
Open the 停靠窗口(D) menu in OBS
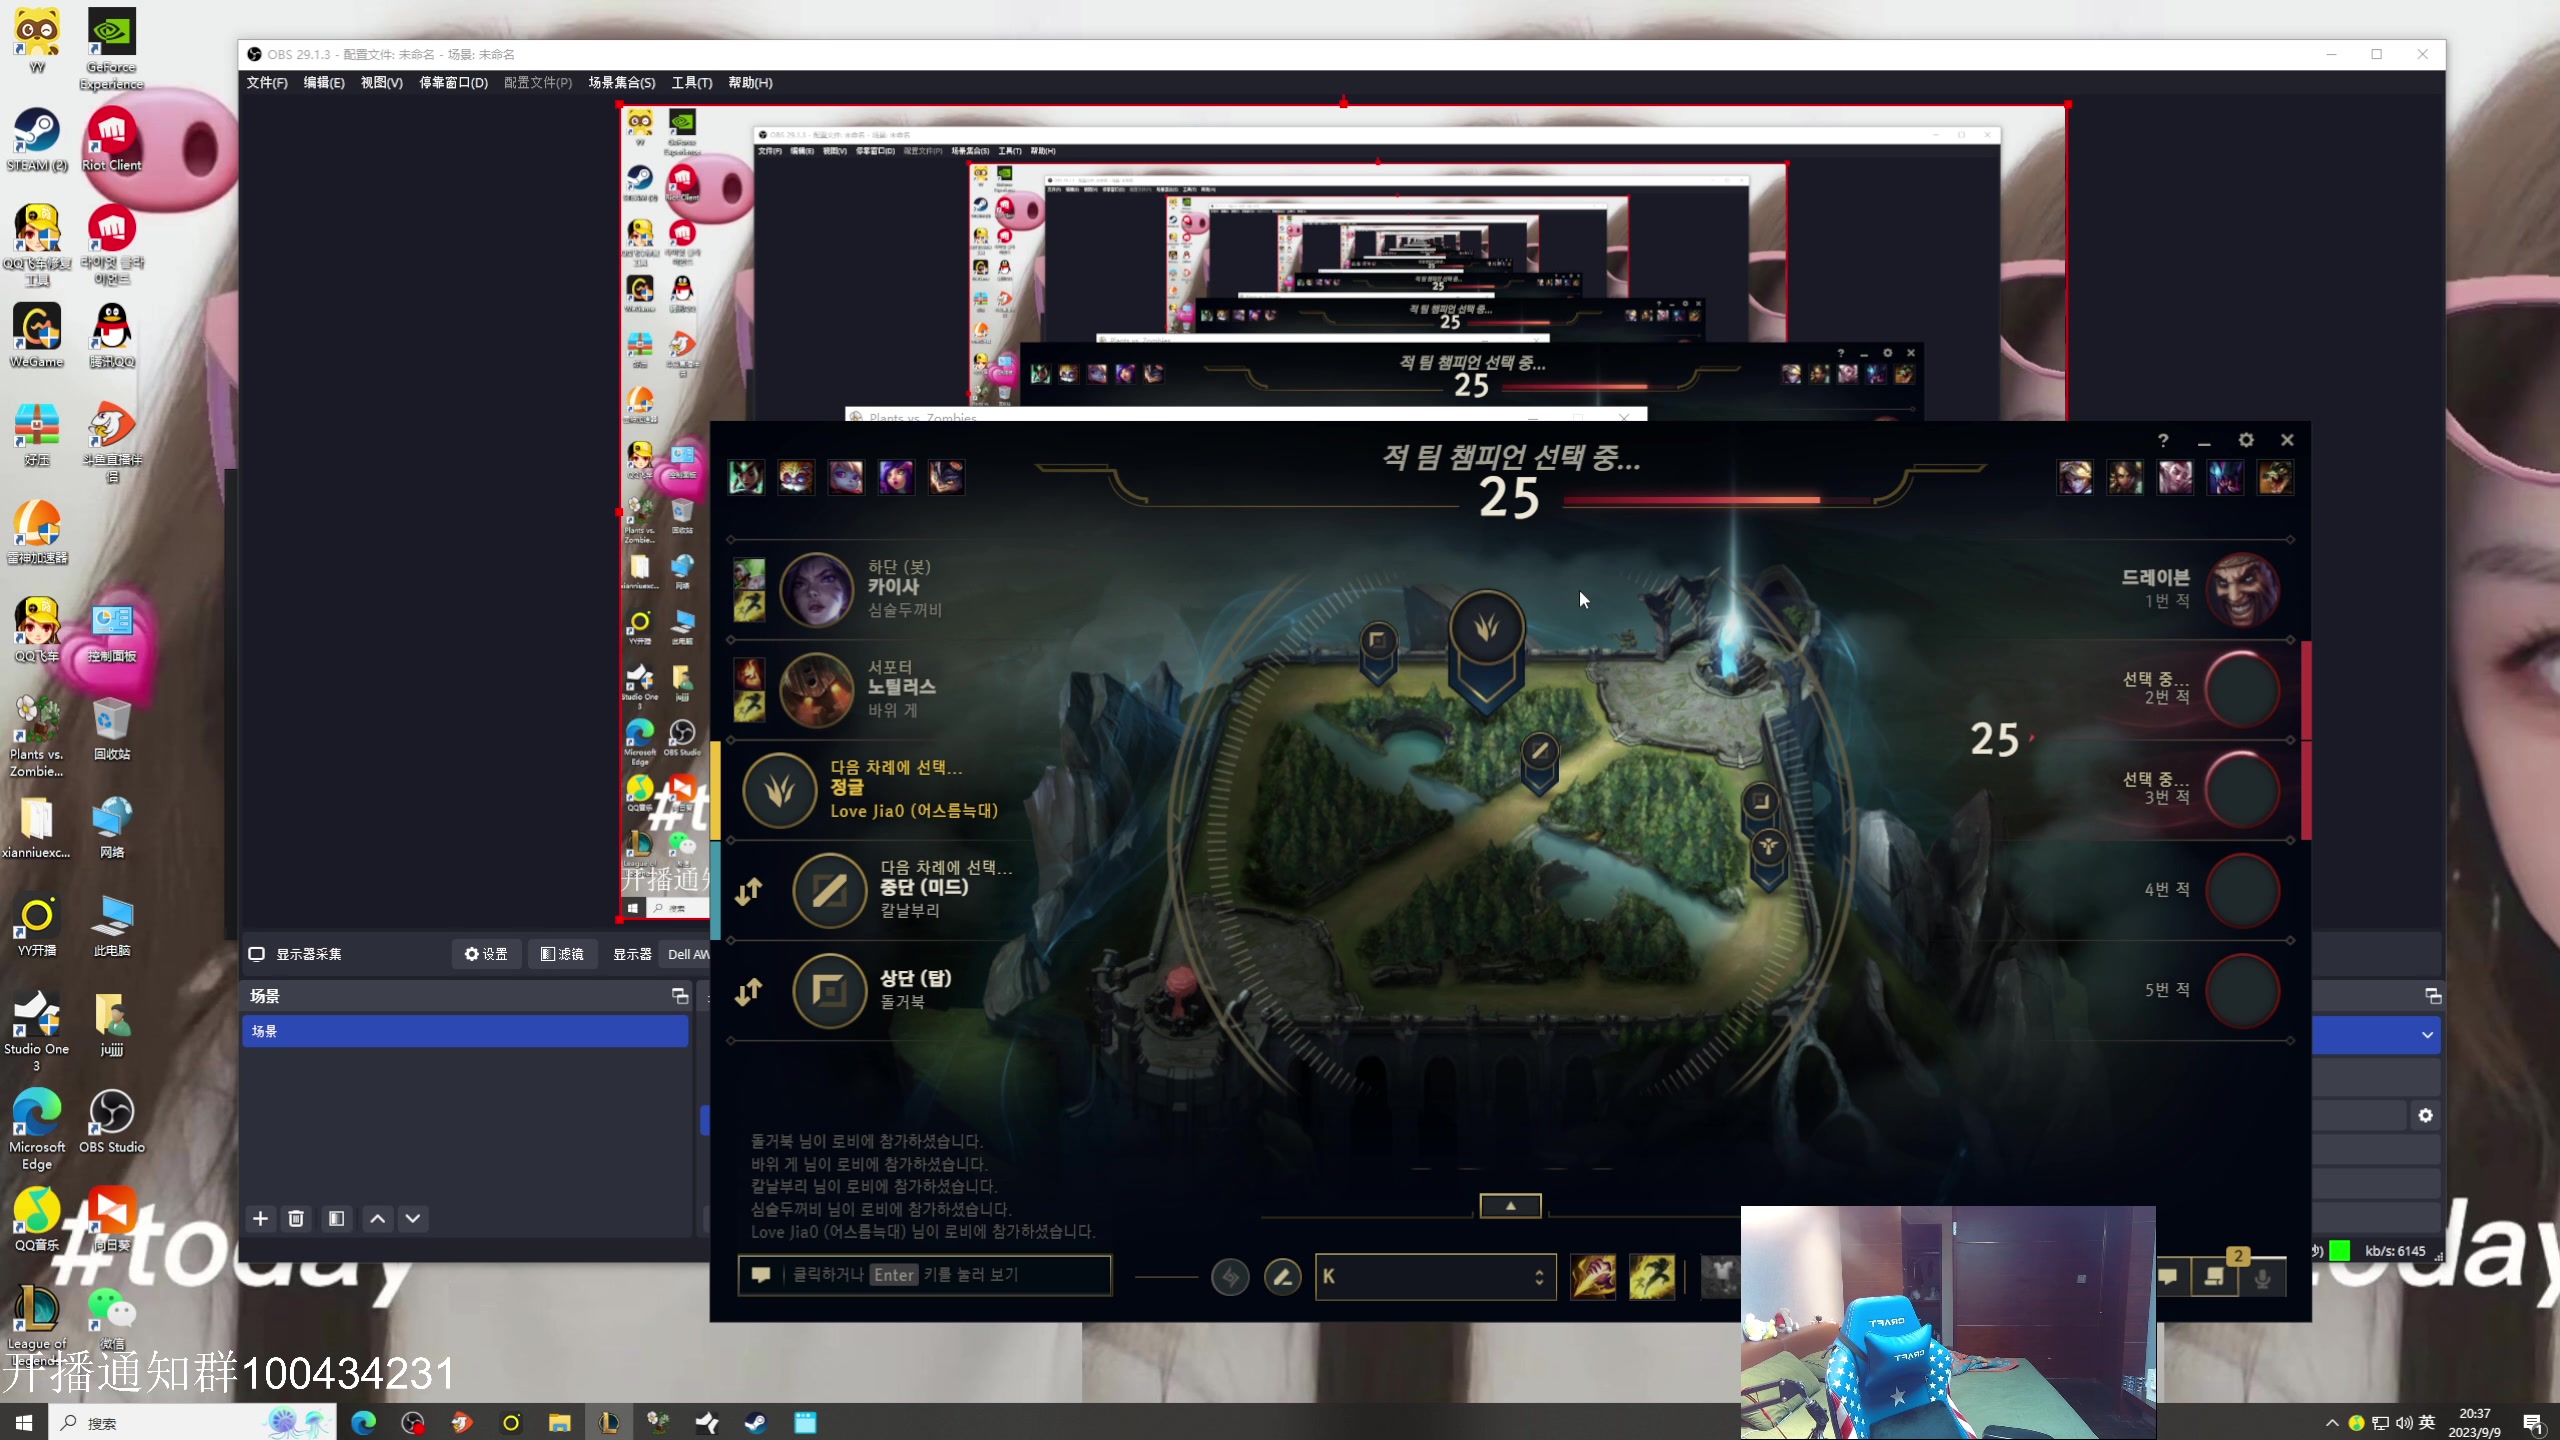[x=453, y=83]
